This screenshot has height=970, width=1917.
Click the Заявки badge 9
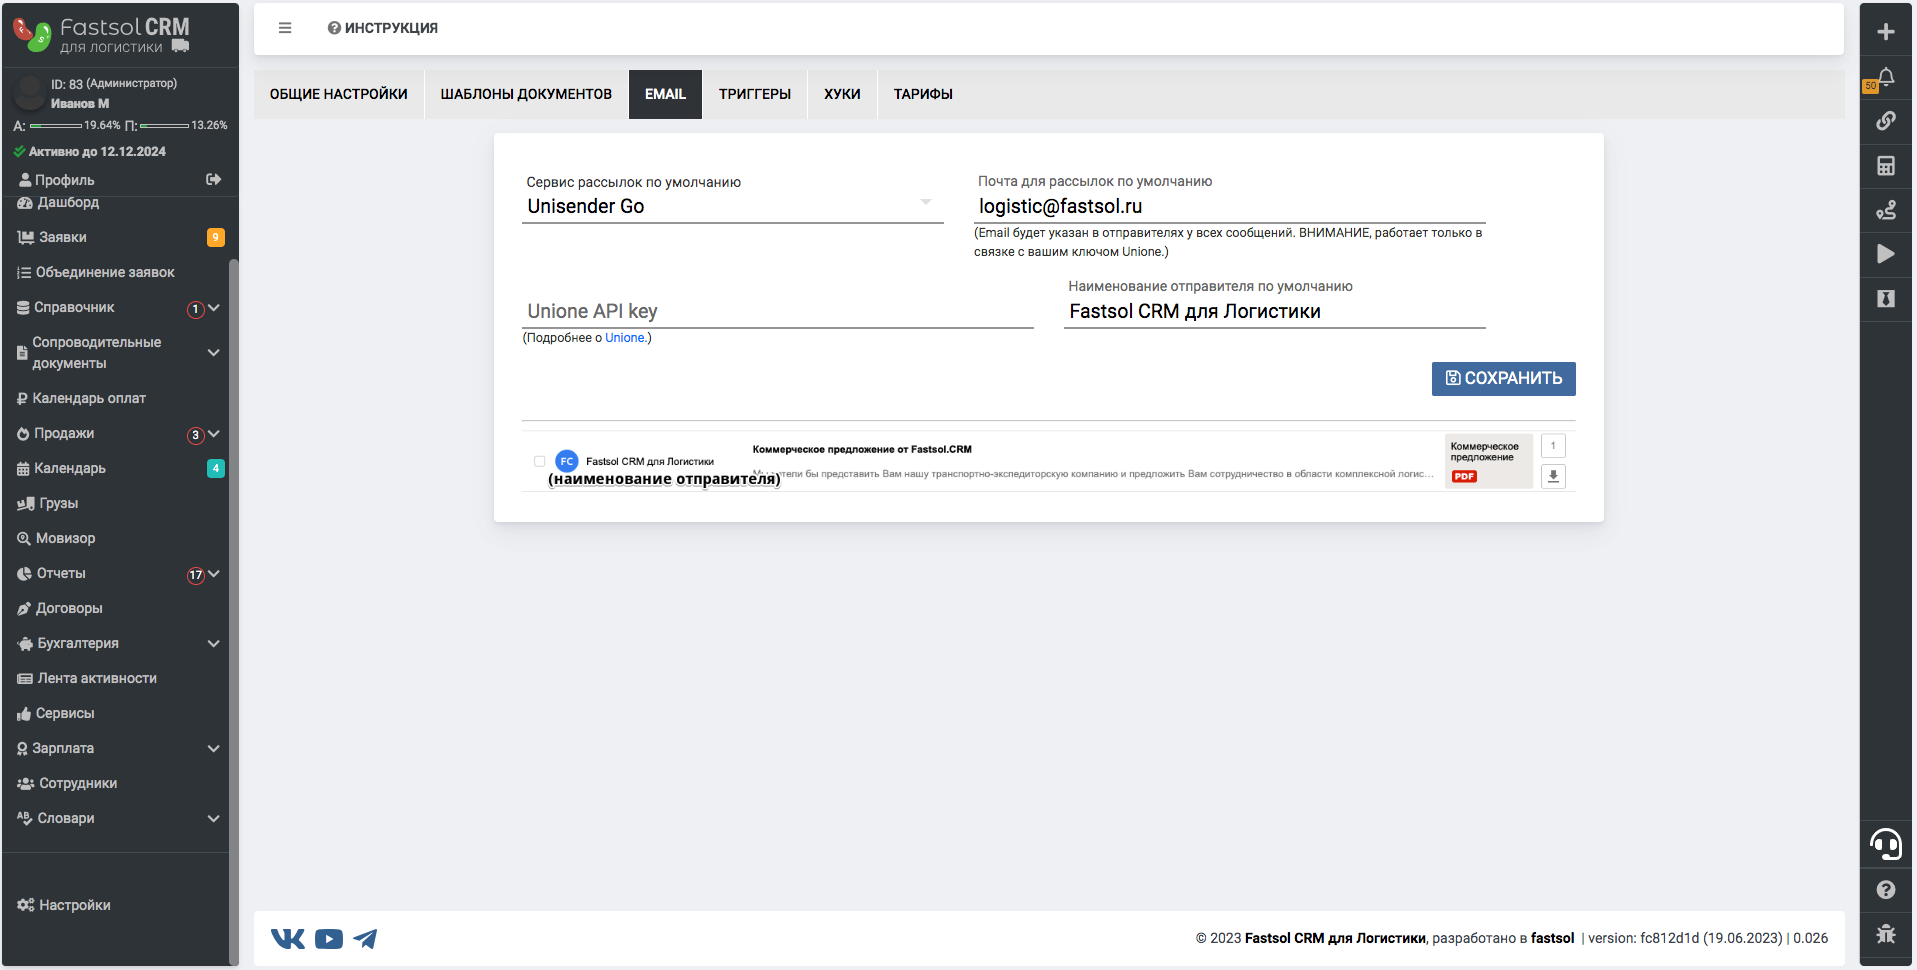216,237
